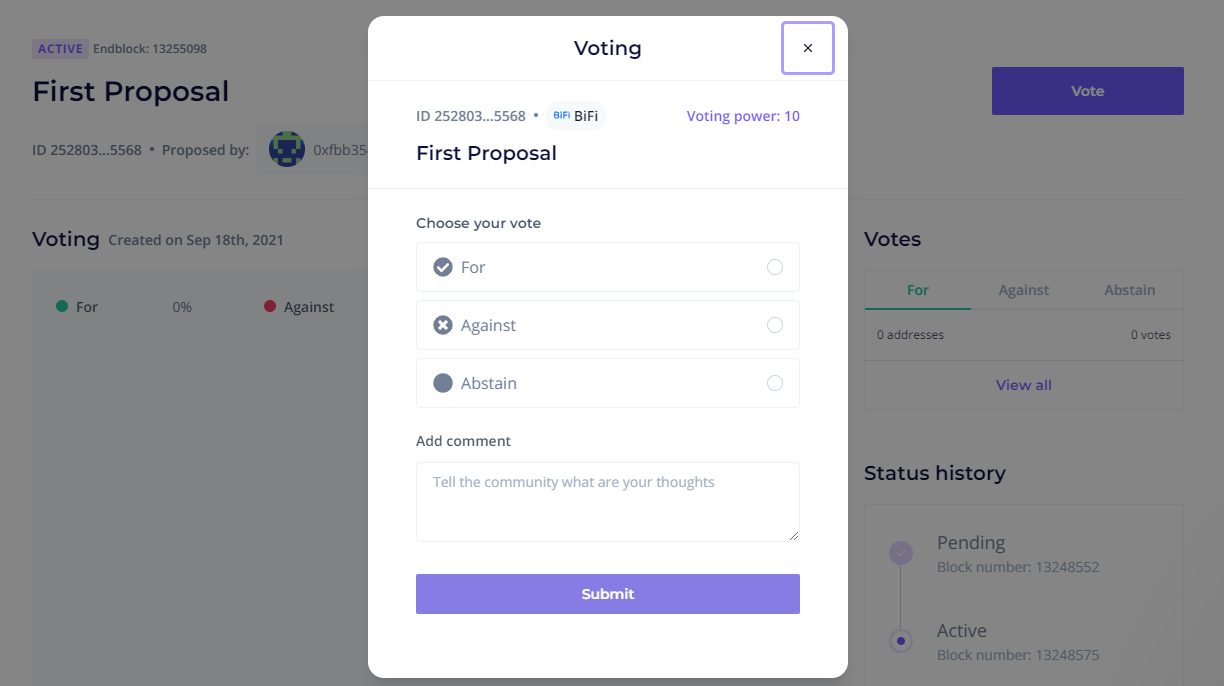The width and height of the screenshot is (1224, 686).
Task: Submit the vote
Action: pos(608,594)
